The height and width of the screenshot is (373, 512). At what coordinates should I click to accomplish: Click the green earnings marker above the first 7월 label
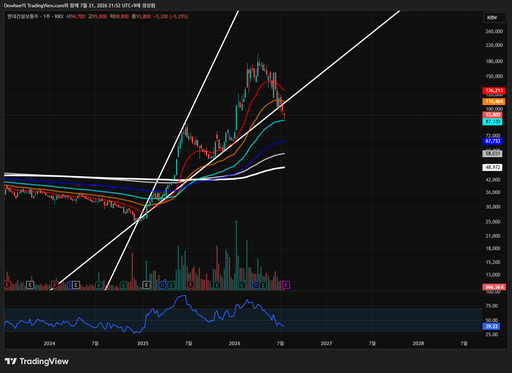98,285
